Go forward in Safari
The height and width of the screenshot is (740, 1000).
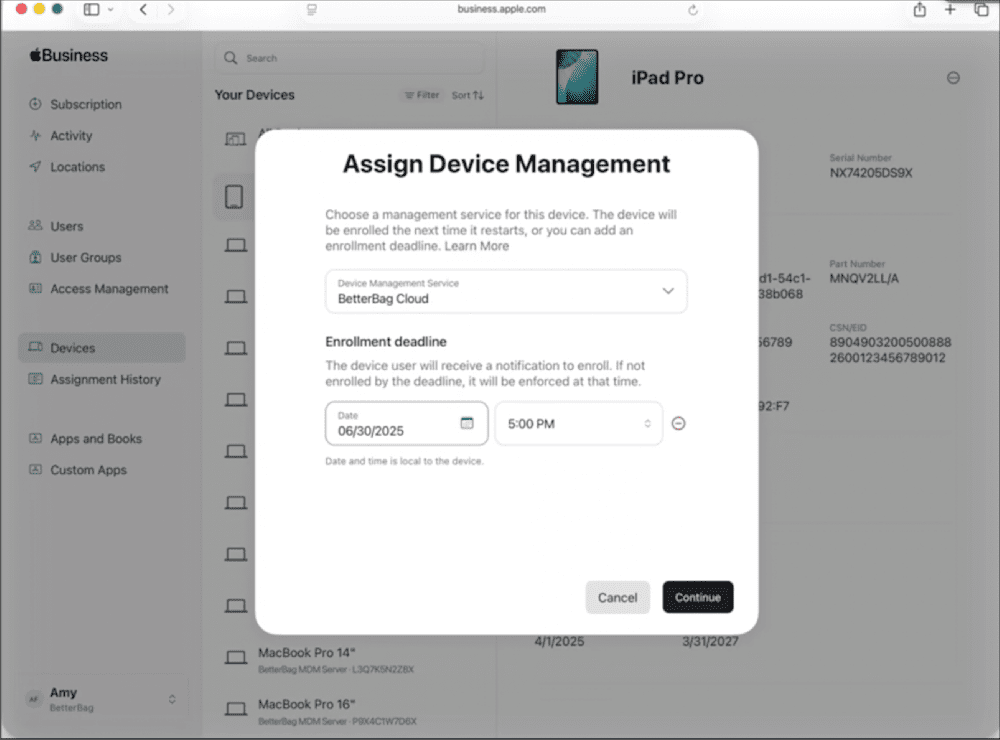[170, 10]
